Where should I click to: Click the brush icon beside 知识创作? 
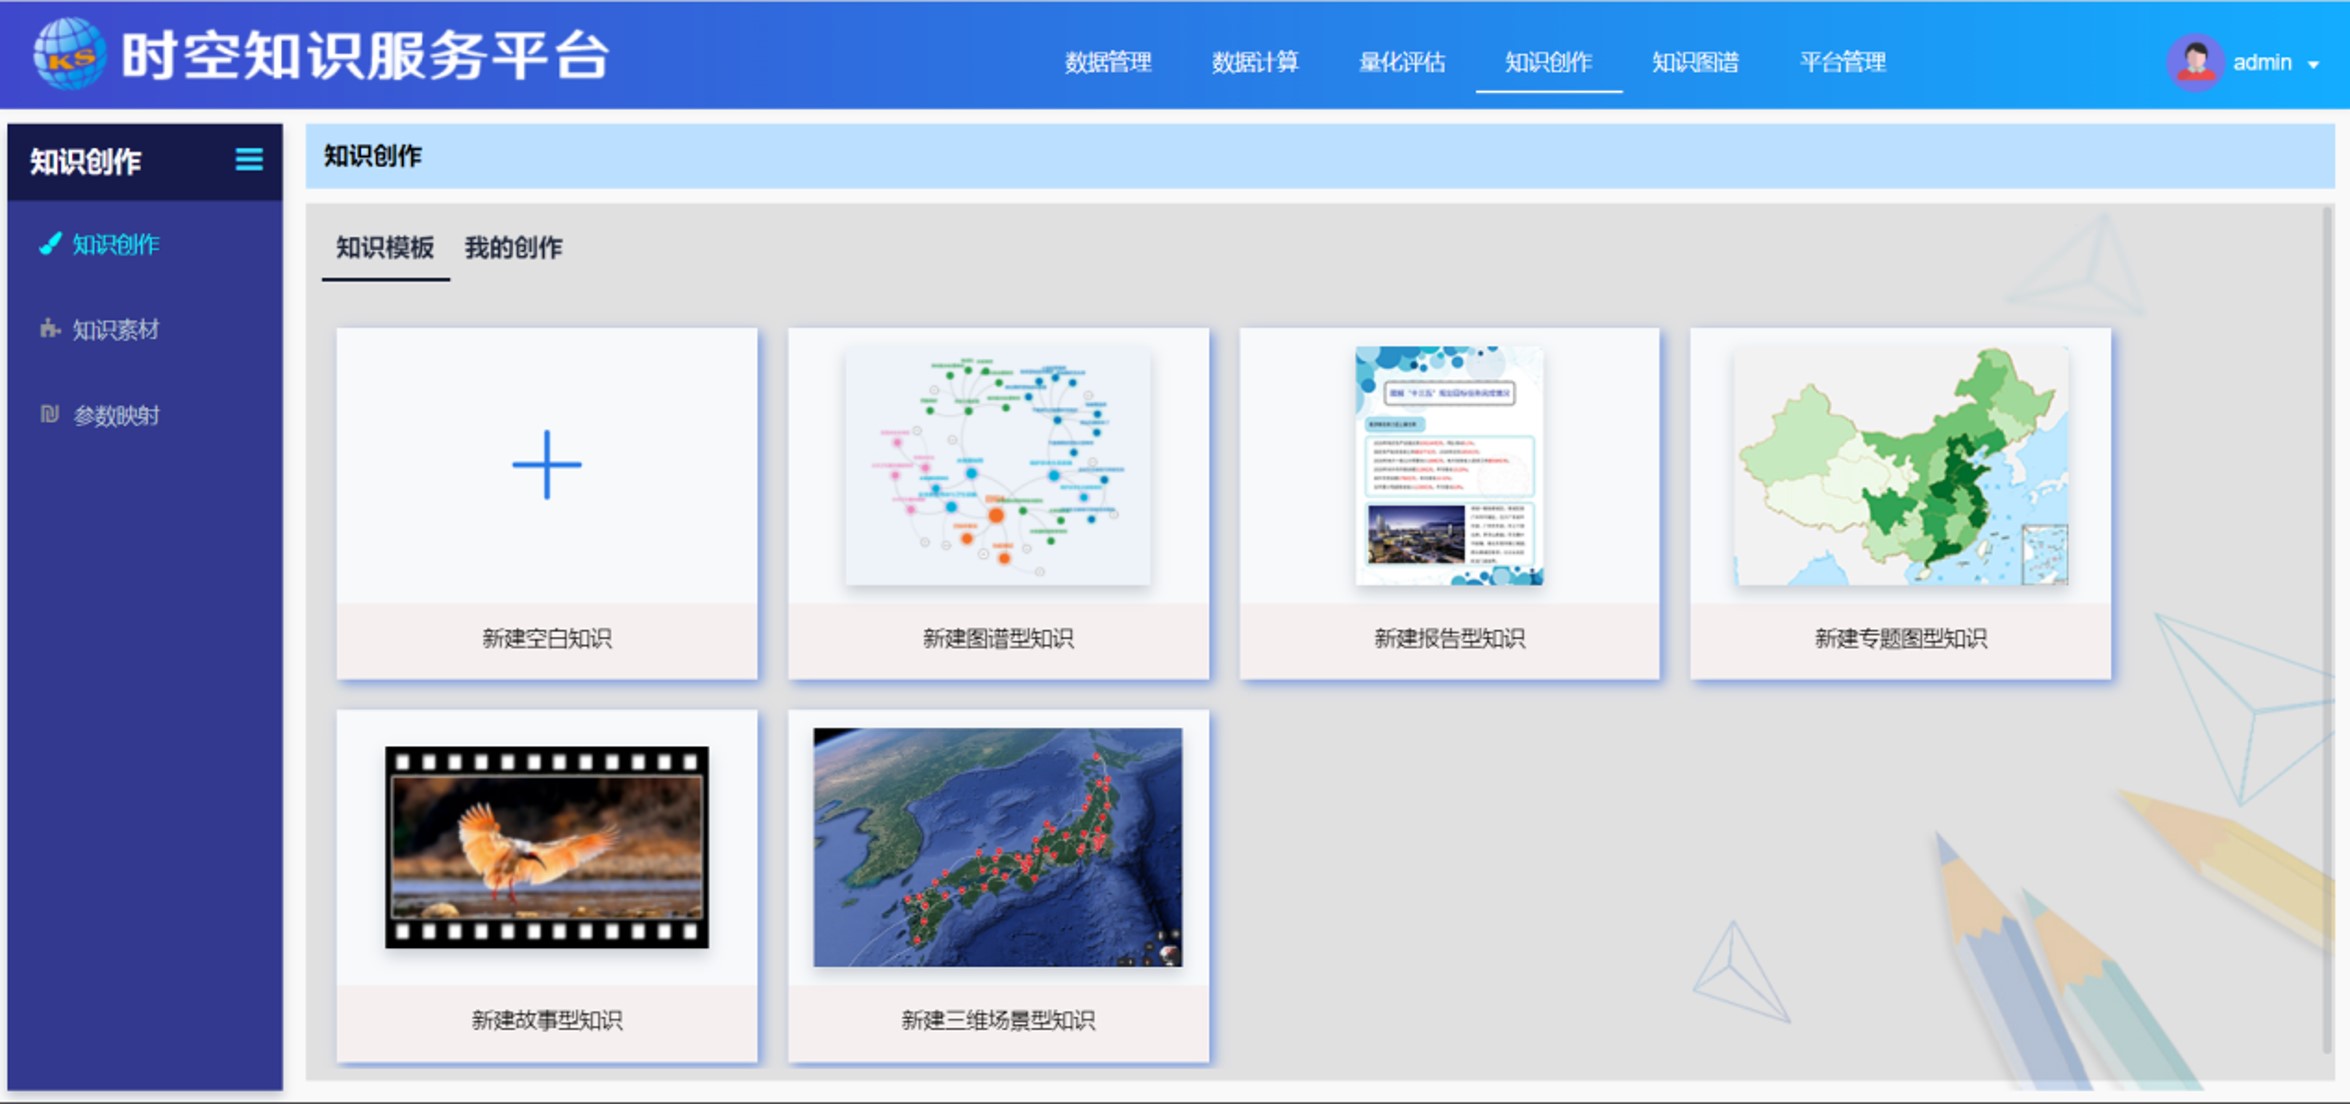click(x=49, y=244)
